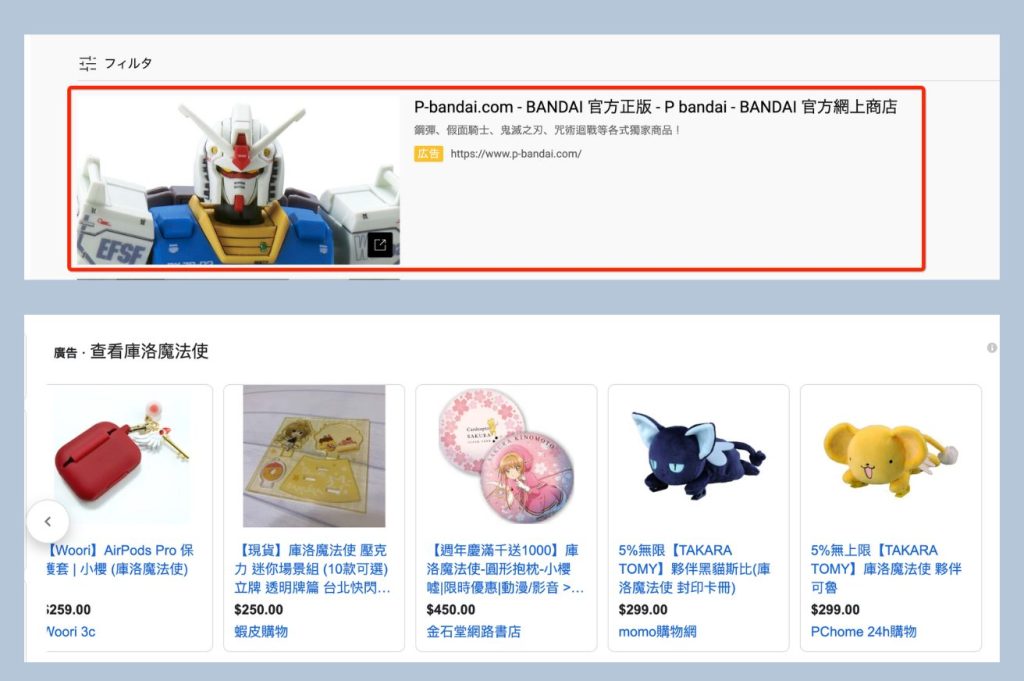Open the acrylic mini scene set image
1024x681 pixels.
click(314, 456)
